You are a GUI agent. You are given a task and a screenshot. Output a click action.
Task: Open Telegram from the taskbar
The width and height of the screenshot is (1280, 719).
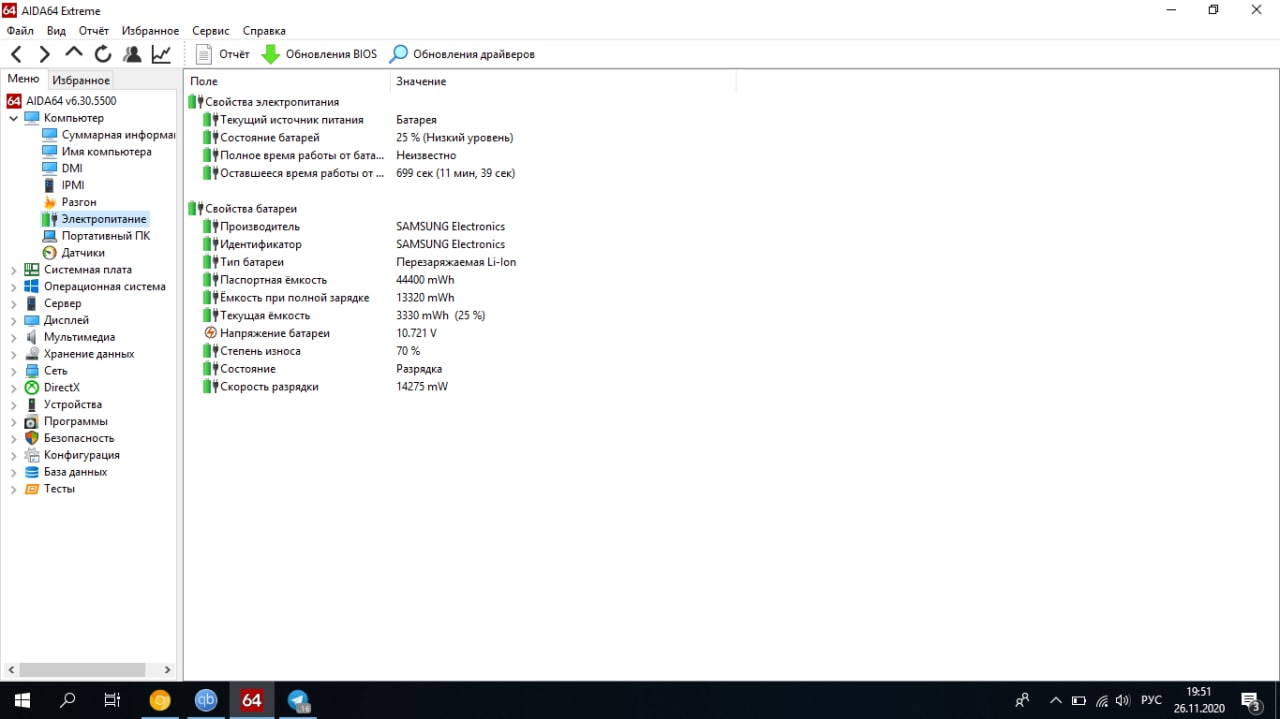pyautogui.click(x=298, y=700)
